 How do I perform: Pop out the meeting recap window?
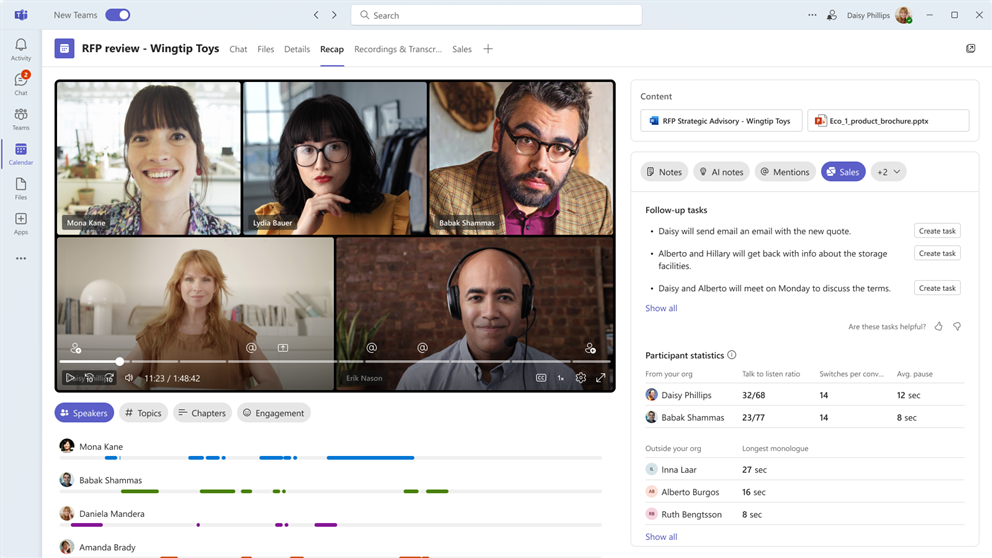[x=970, y=48]
